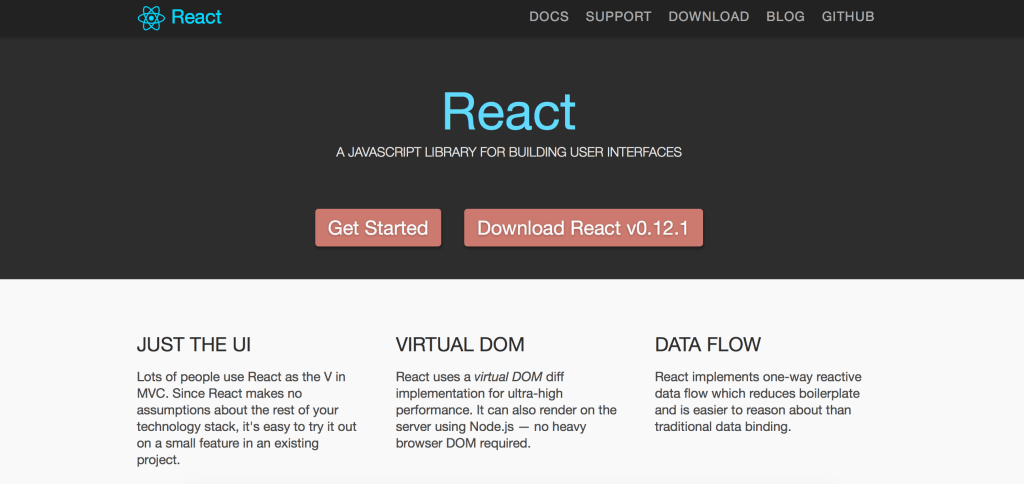Screen dimensions: 1024x484
Task: Click the React atom logo icon
Action: (151, 18)
